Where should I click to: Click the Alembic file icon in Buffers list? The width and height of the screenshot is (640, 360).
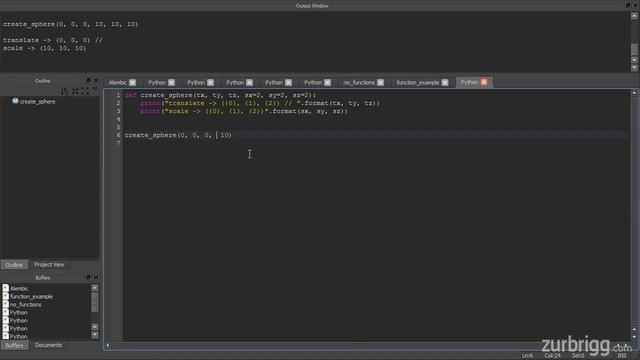click(x=6, y=288)
